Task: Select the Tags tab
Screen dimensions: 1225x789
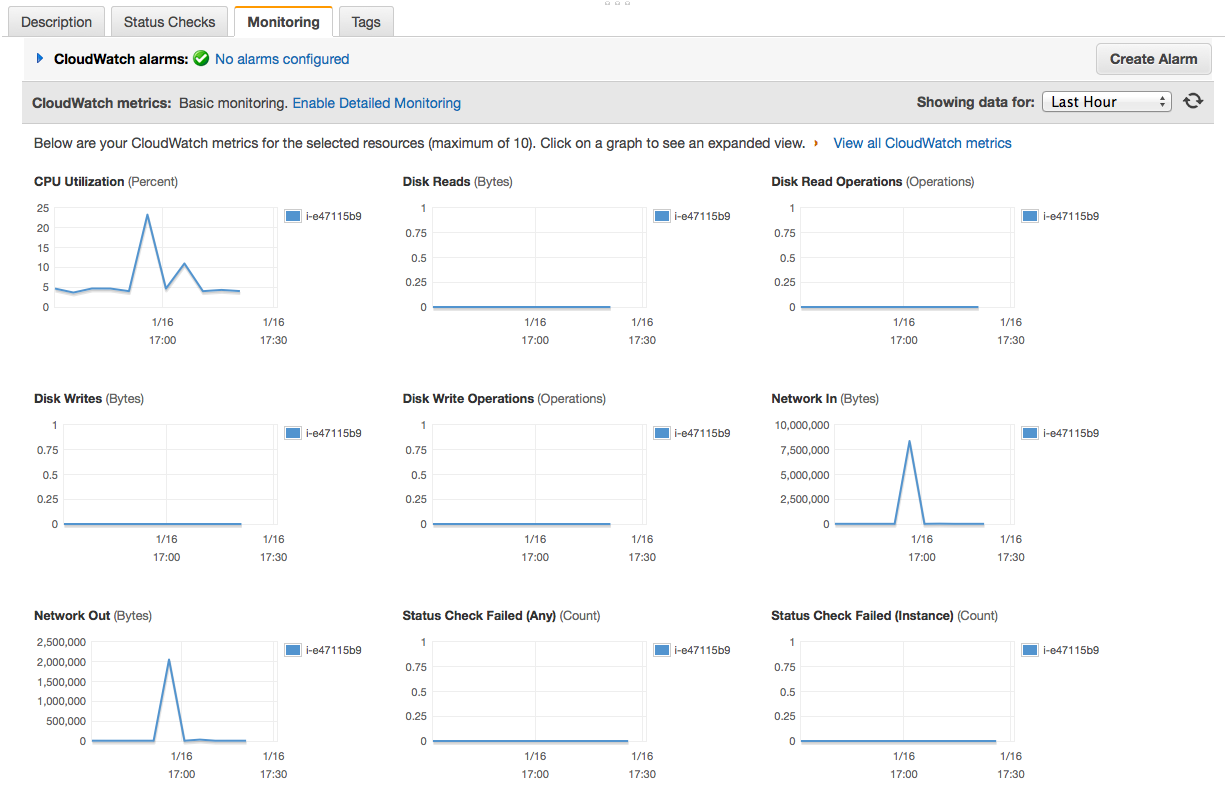Action: coord(366,21)
